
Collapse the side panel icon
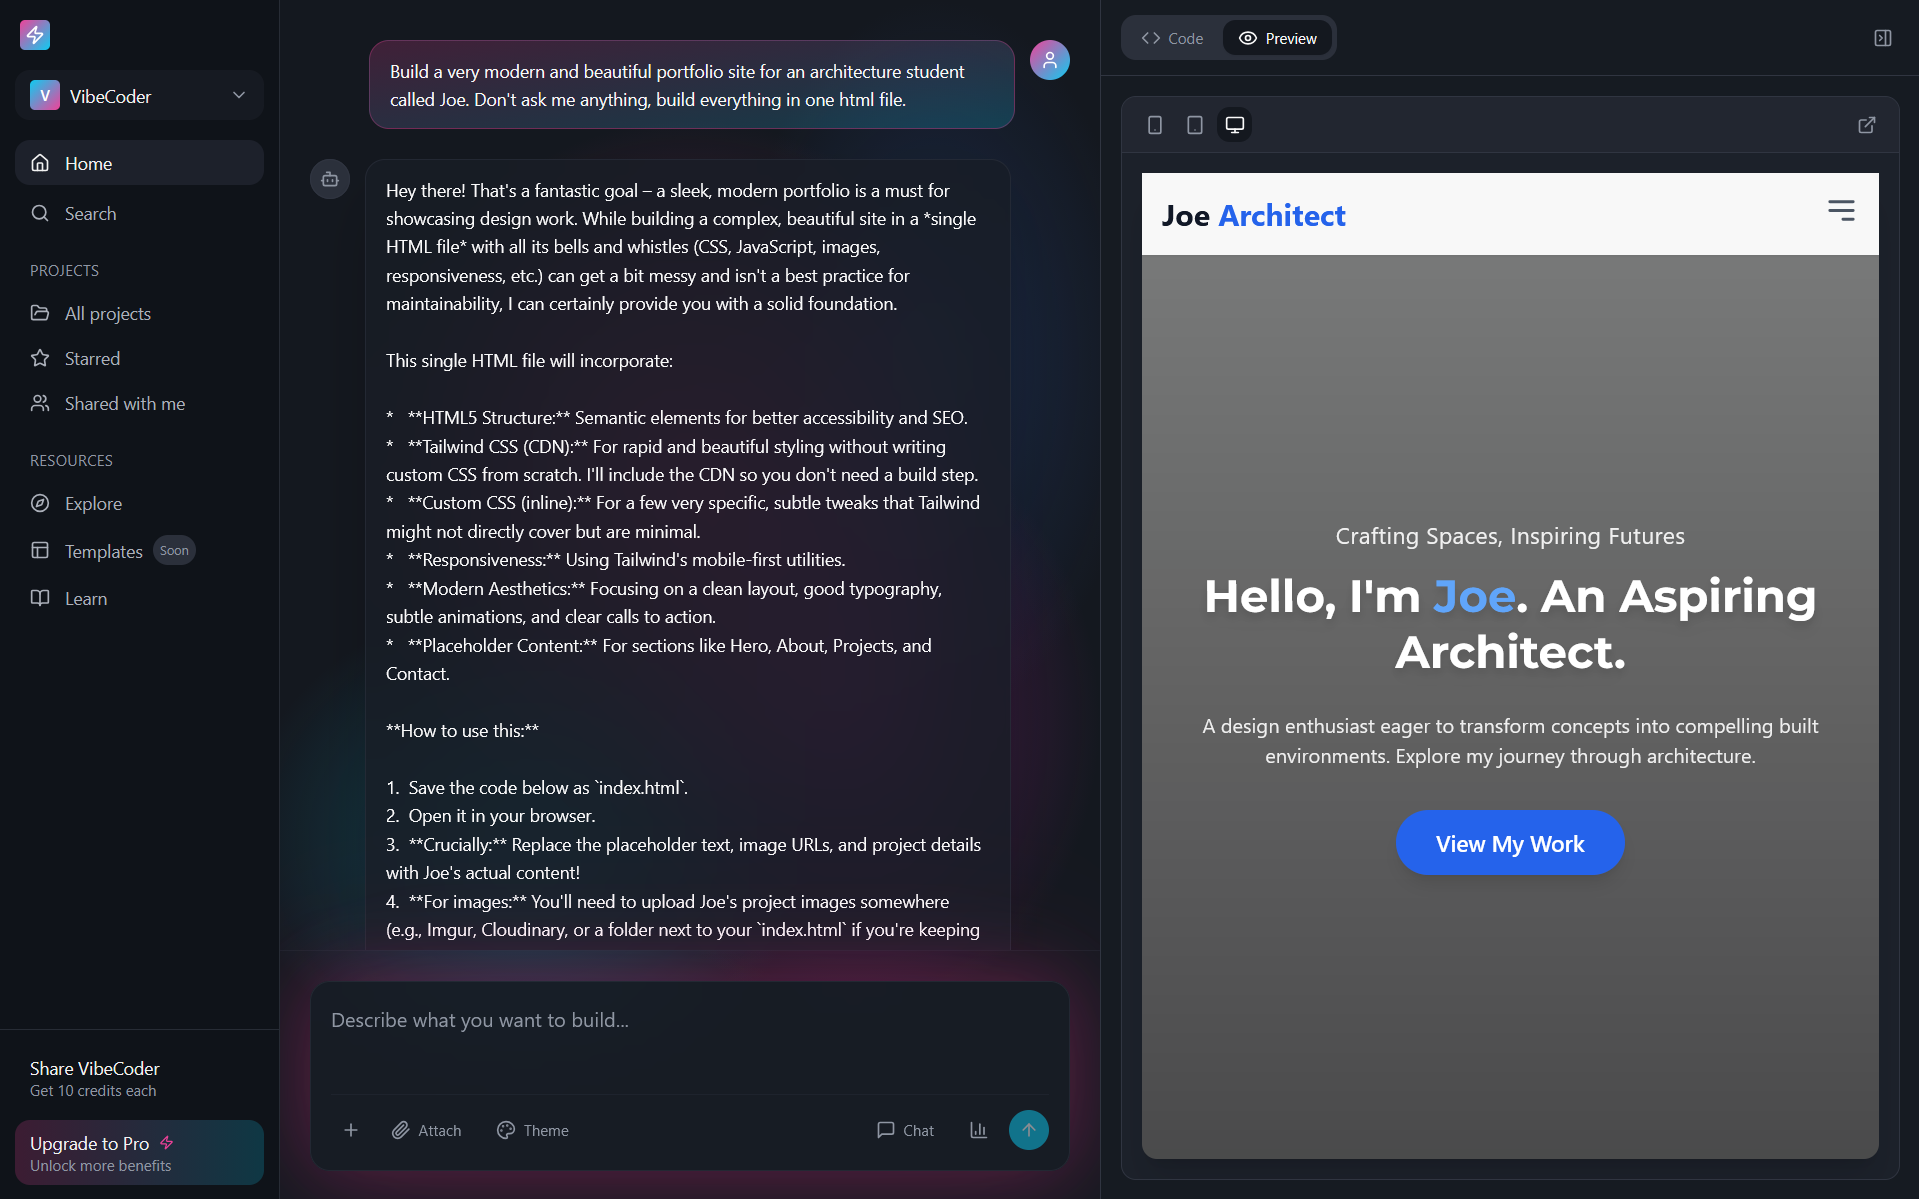(x=1882, y=38)
